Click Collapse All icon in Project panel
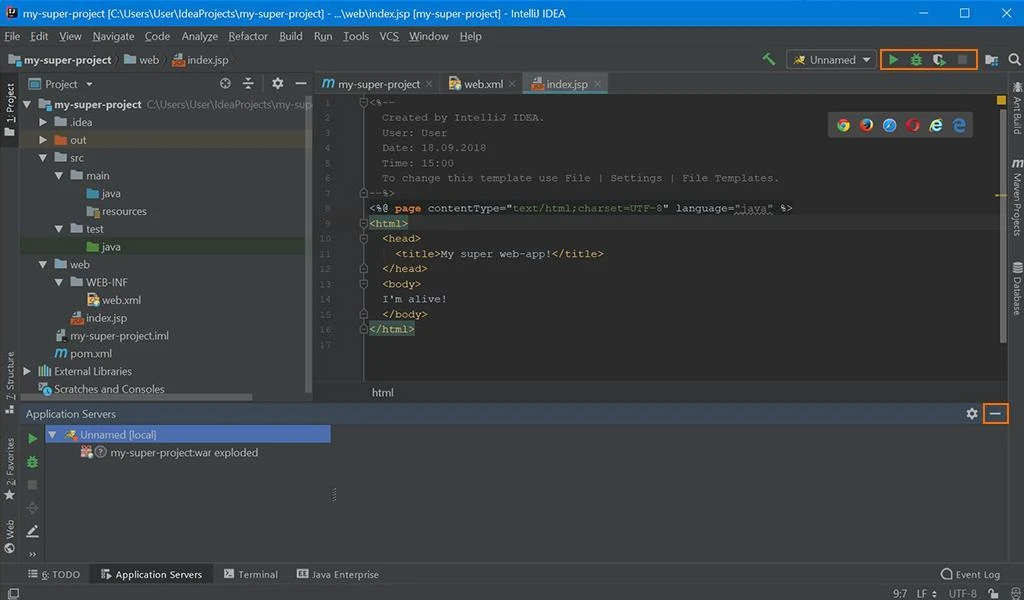 [x=249, y=84]
